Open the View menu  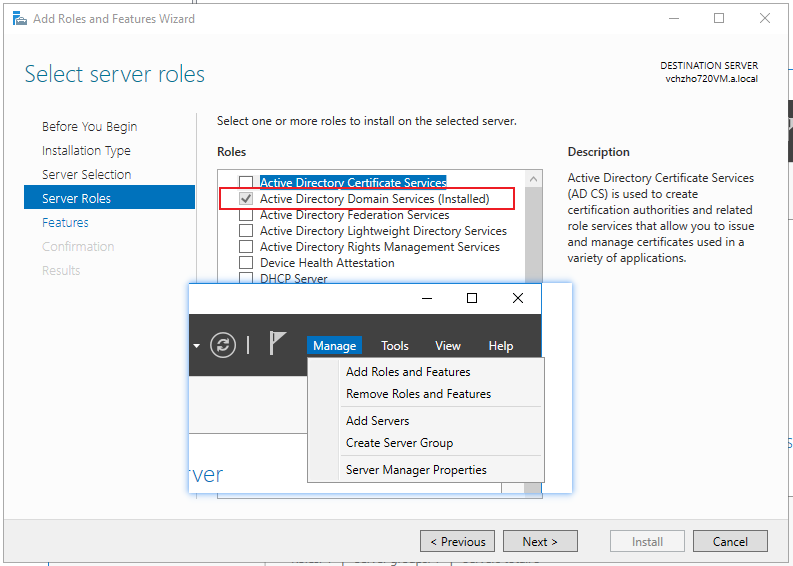448,345
